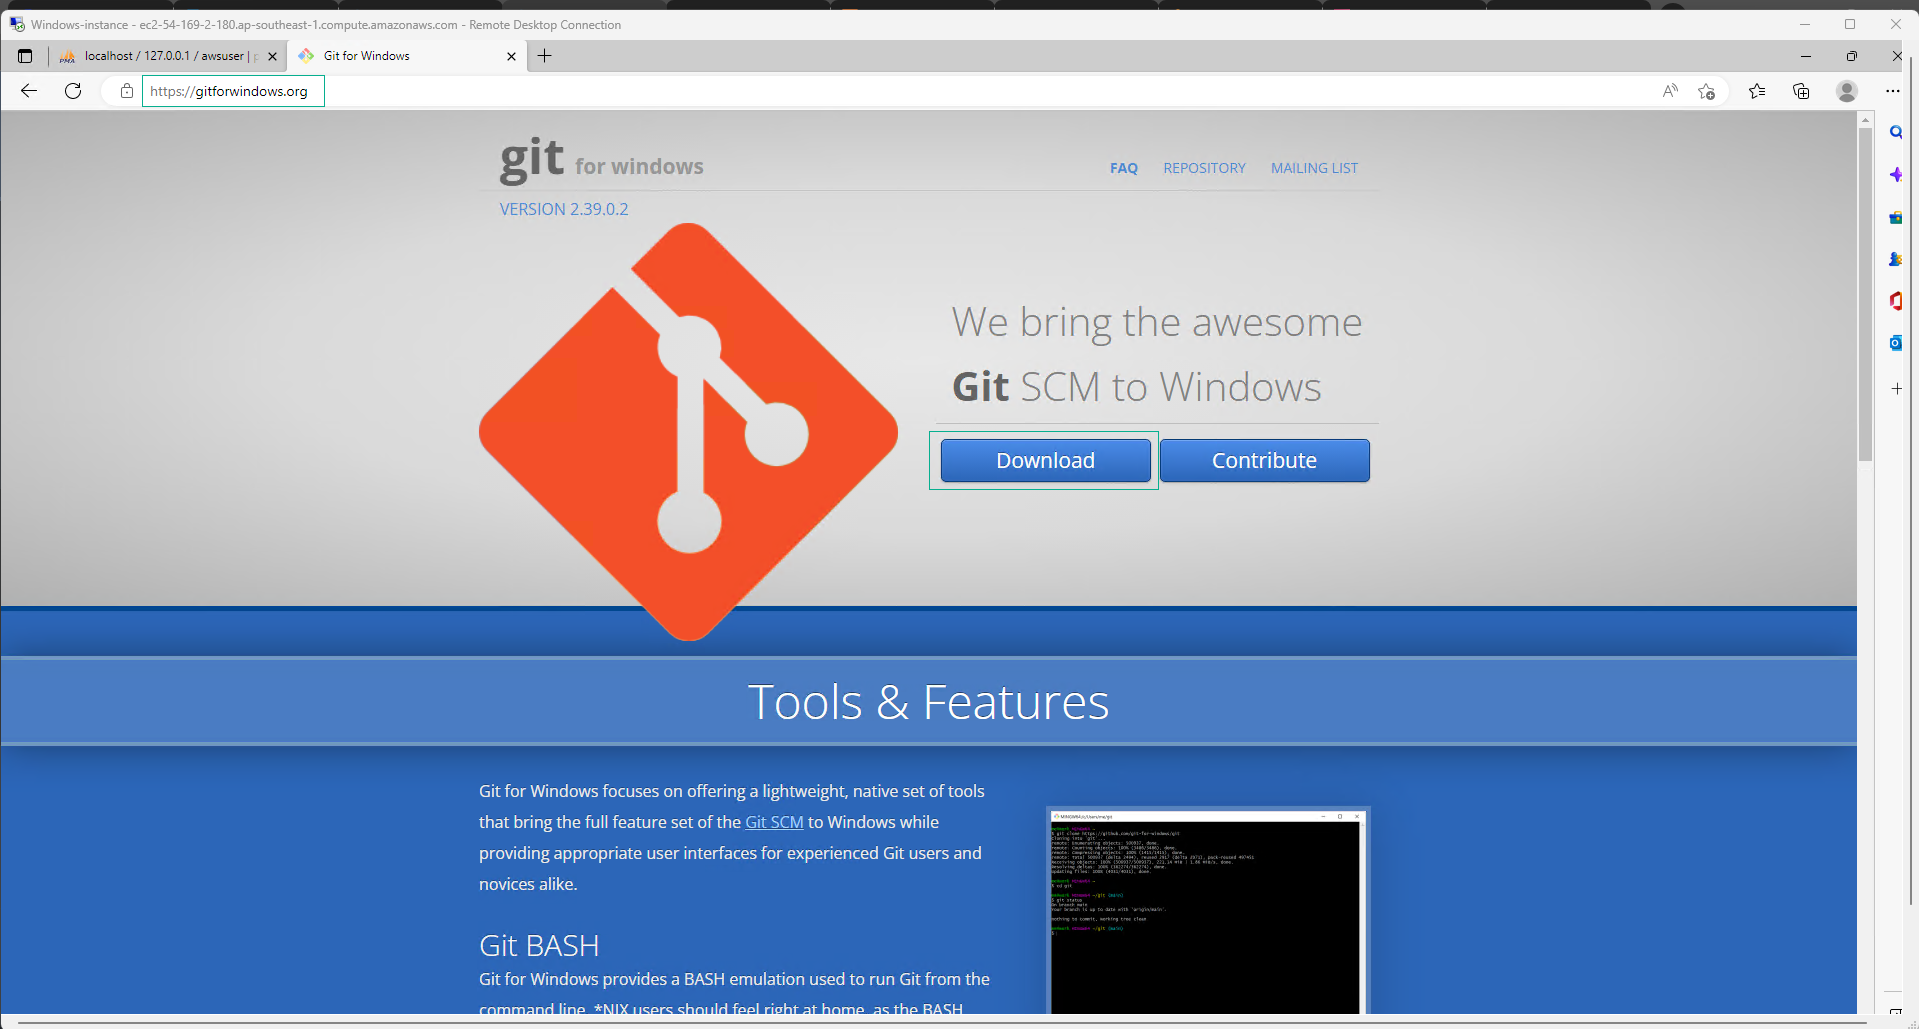1919x1029 pixels.
Task: Click the Git BASH heading
Action: tap(539, 945)
